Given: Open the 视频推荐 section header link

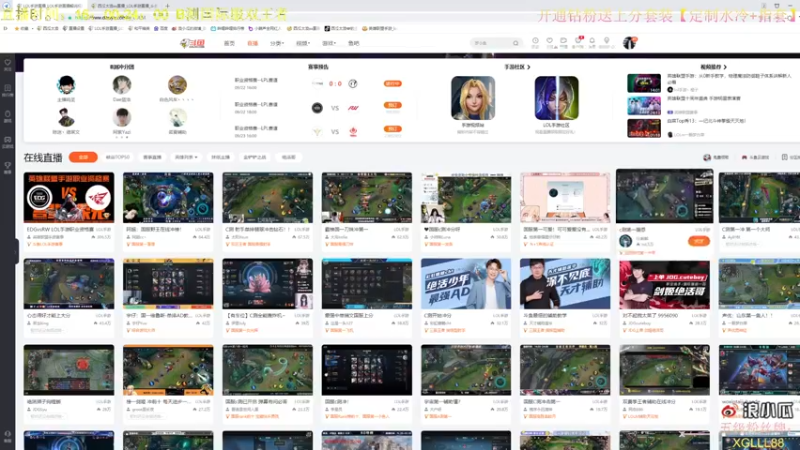Looking at the screenshot, I should point(713,67).
